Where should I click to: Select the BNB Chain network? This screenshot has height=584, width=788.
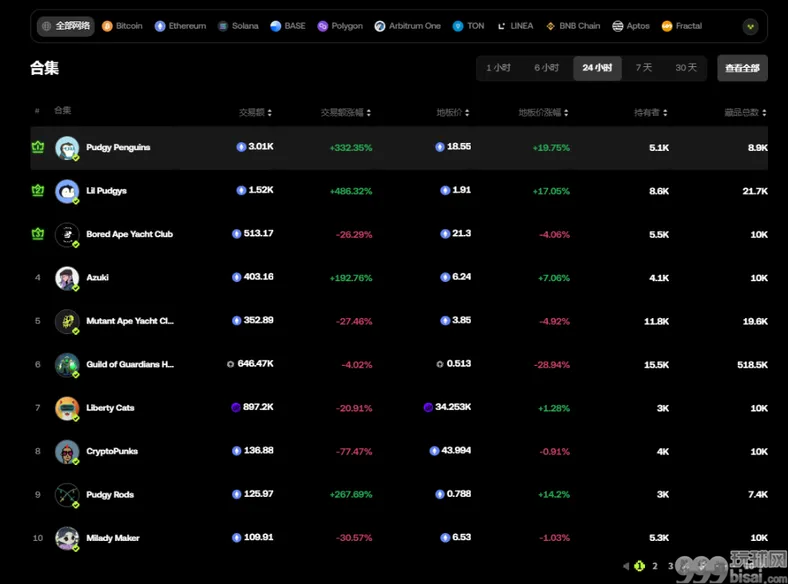coord(573,26)
